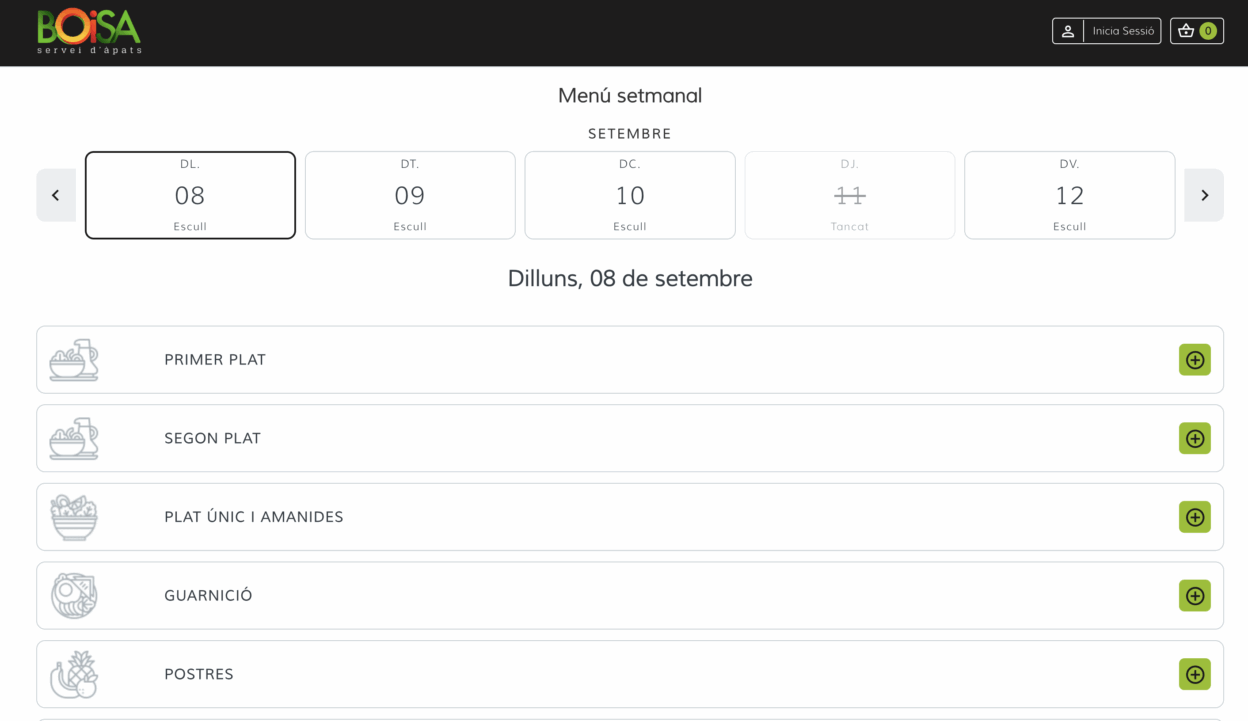Image resolution: width=1248 pixels, height=721 pixels.
Task: Click the basket item count badge
Action: (x=1208, y=31)
